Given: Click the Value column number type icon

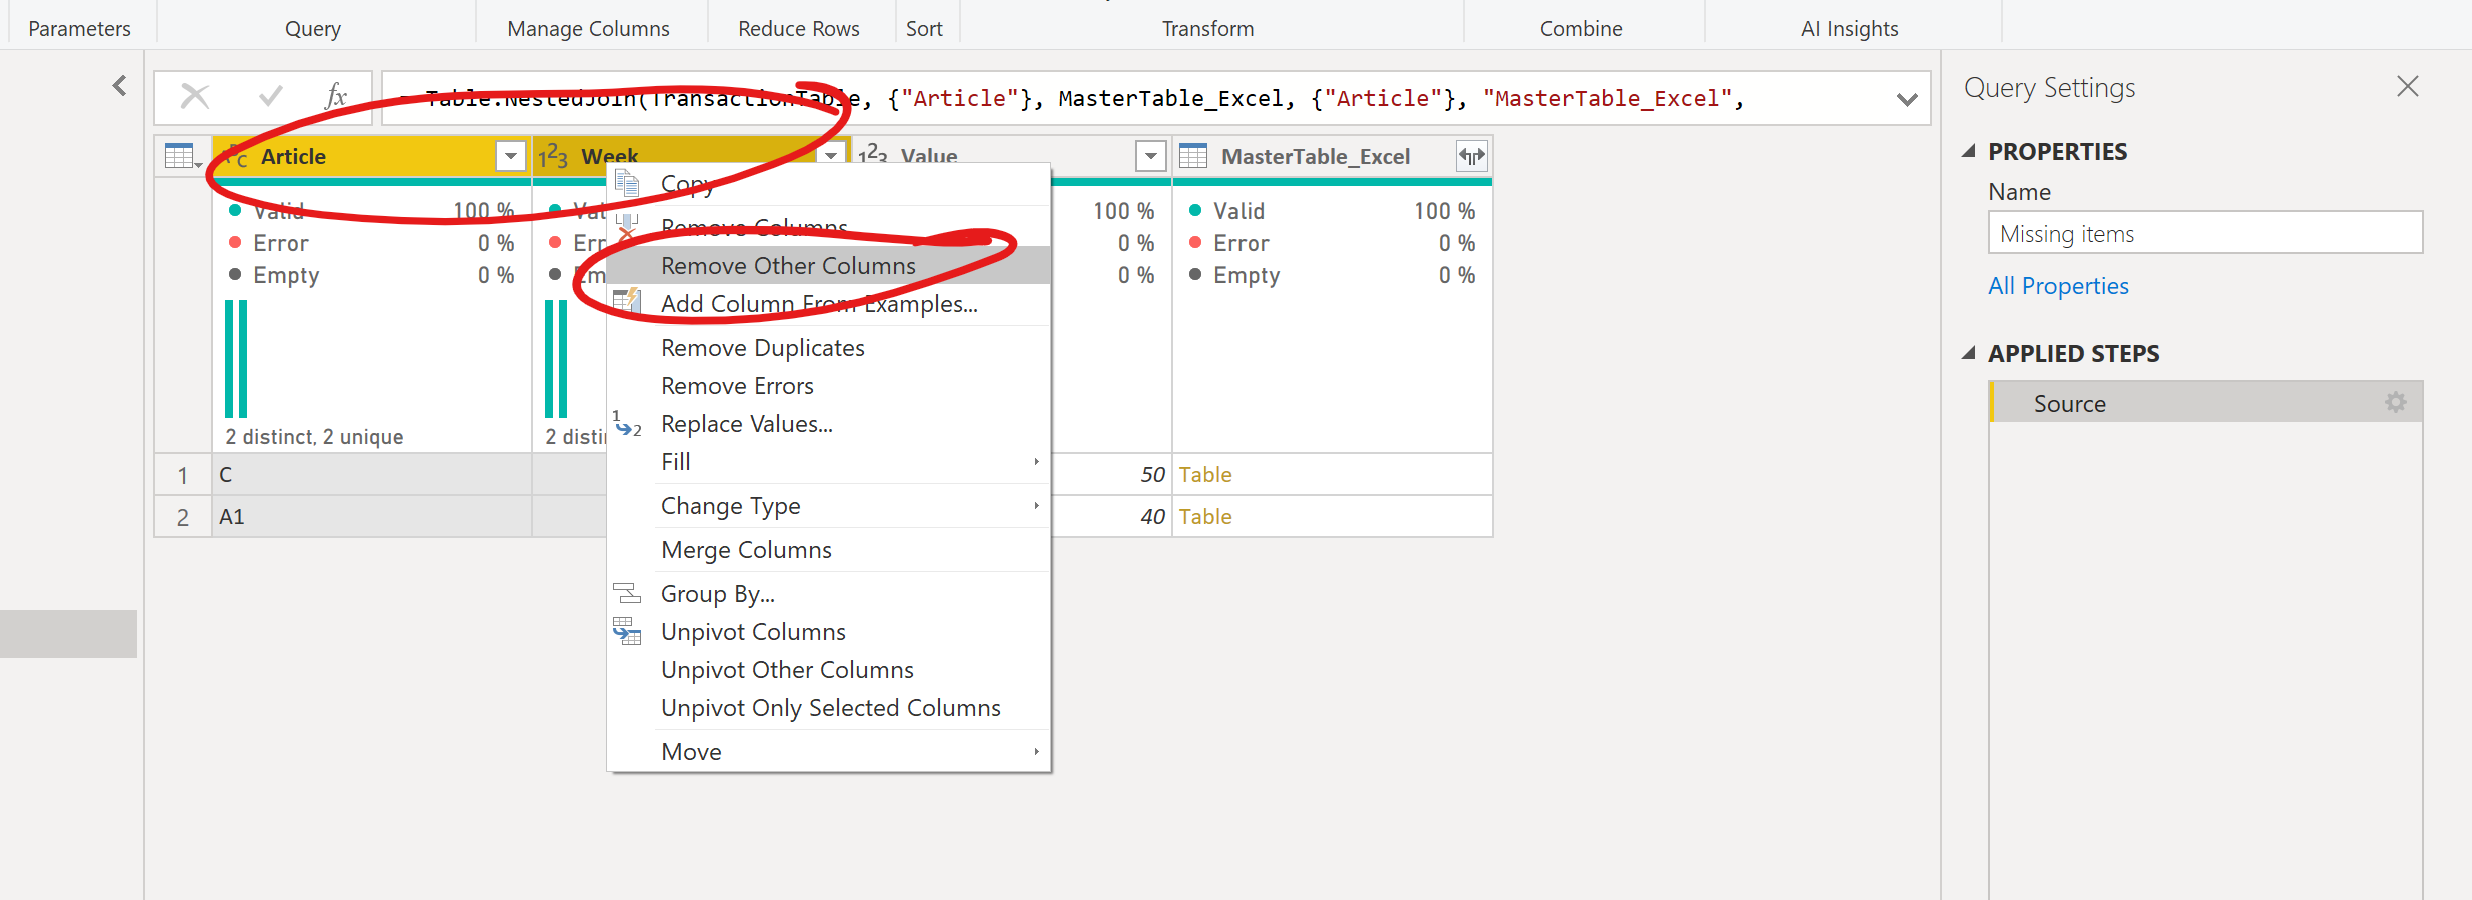Looking at the screenshot, I should (x=872, y=156).
